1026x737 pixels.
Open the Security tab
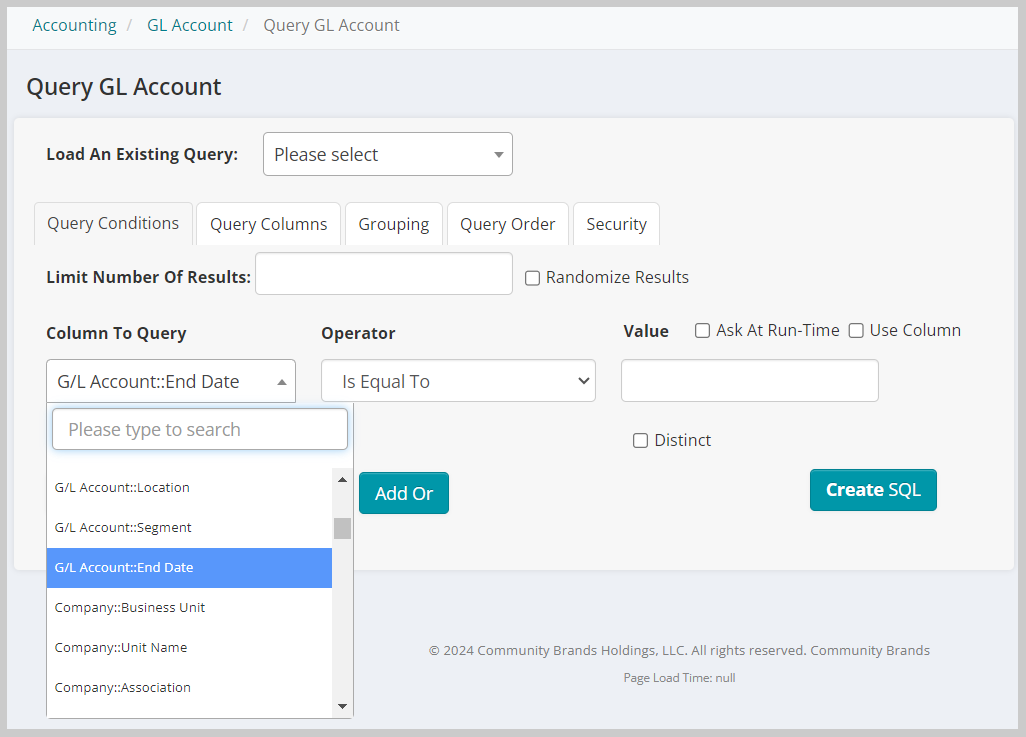click(x=616, y=223)
